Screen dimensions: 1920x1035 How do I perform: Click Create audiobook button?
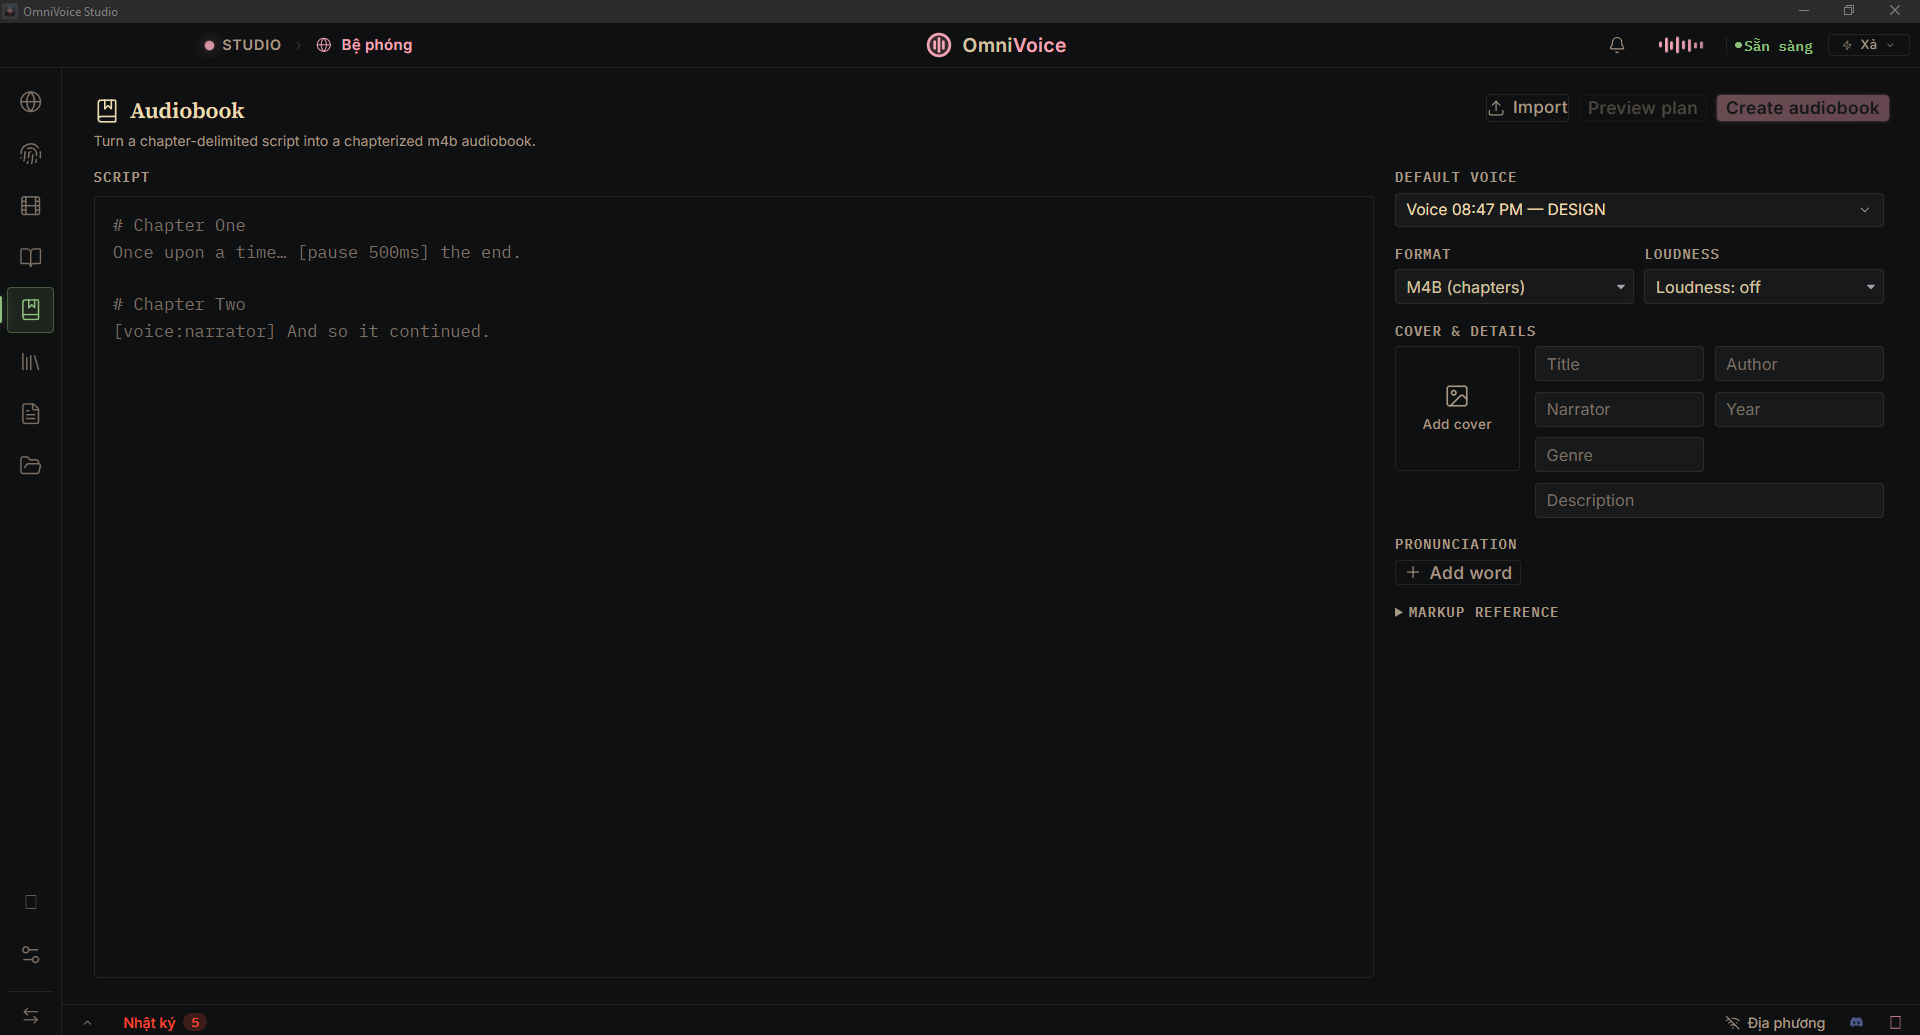click(x=1802, y=108)
